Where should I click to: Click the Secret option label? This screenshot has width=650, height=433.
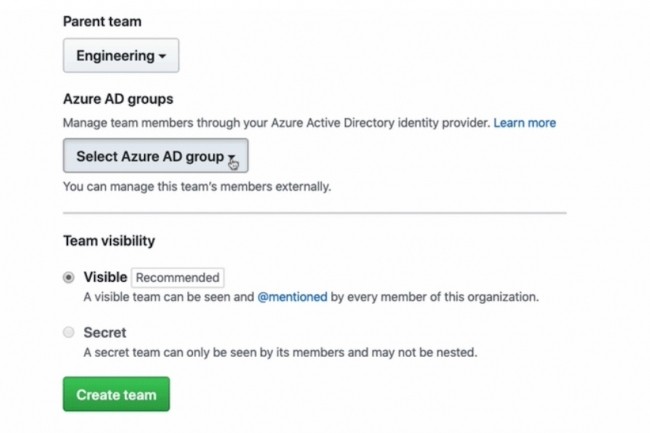click(105, 333)
